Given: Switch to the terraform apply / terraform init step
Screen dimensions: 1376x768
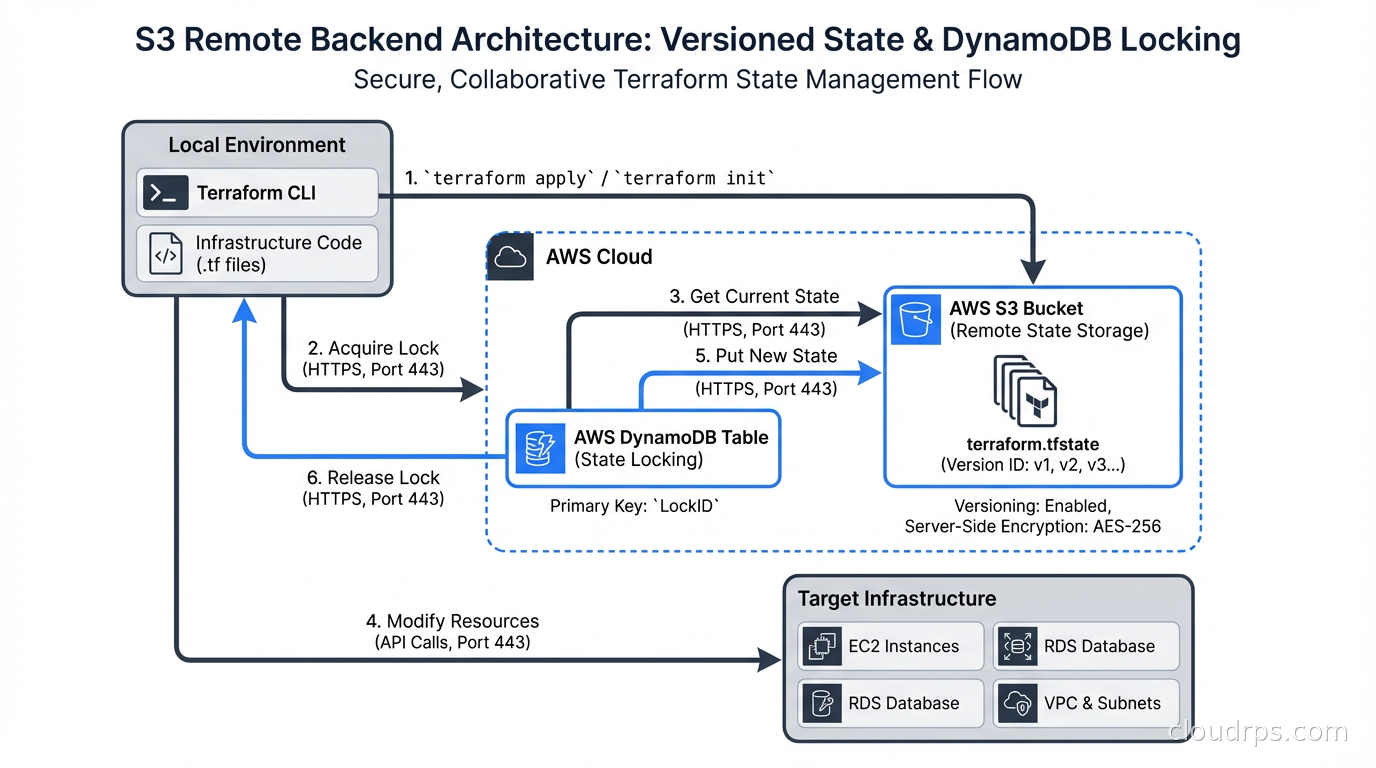Looking at the screenshot, I should [x=590, y=177].
